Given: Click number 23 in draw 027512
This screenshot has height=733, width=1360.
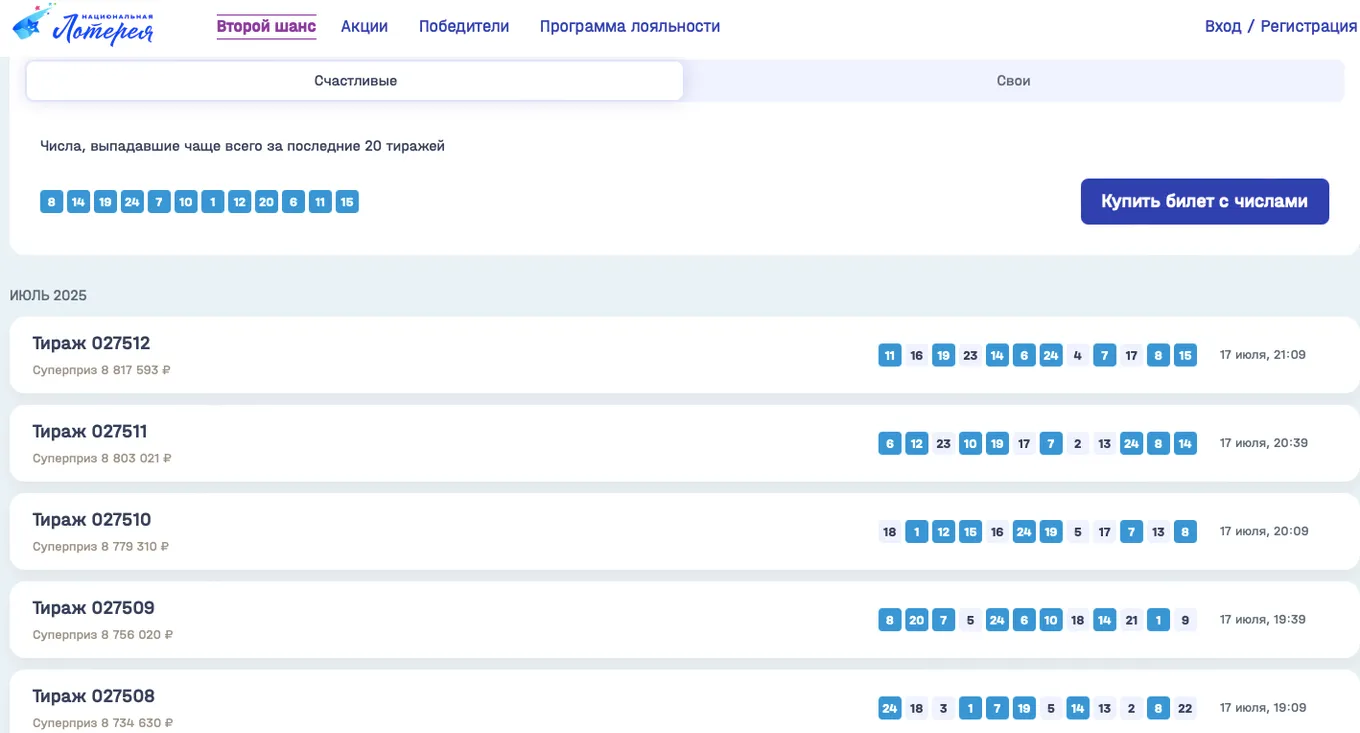Looking at the screenshot, I should click(970, 355).
